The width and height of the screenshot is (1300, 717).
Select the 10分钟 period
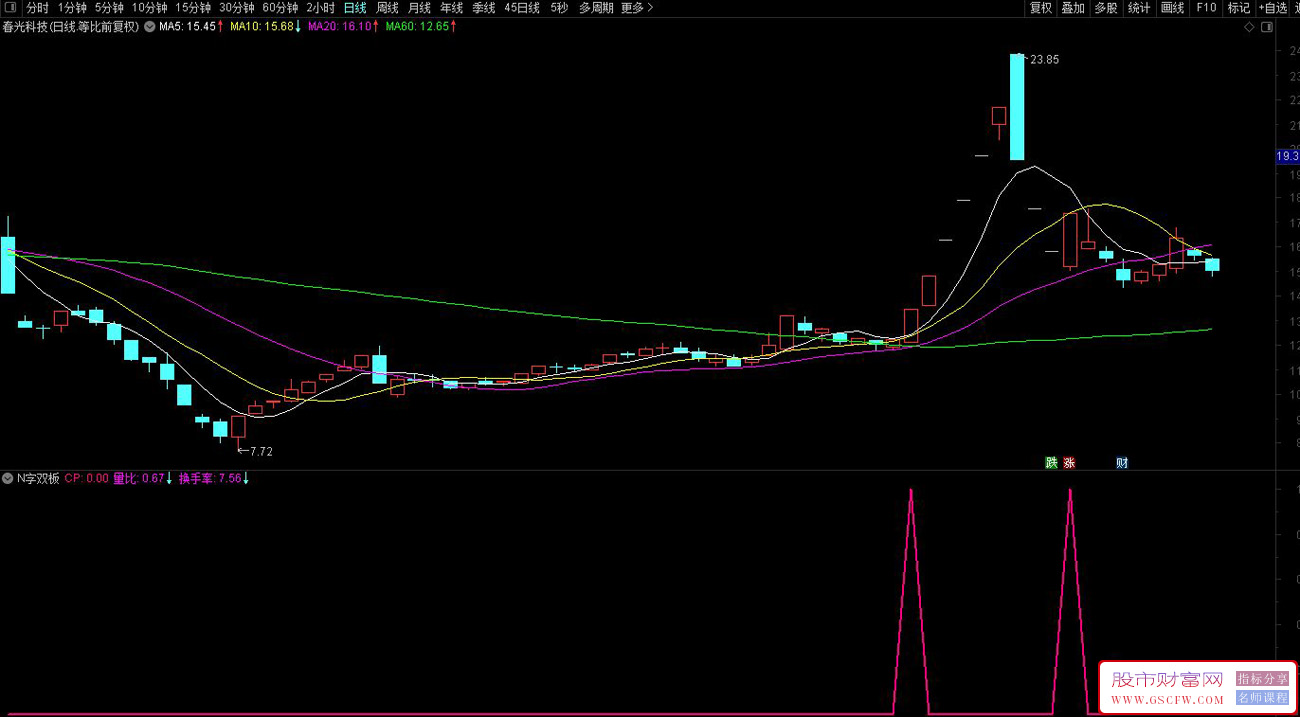click(150, 8)
